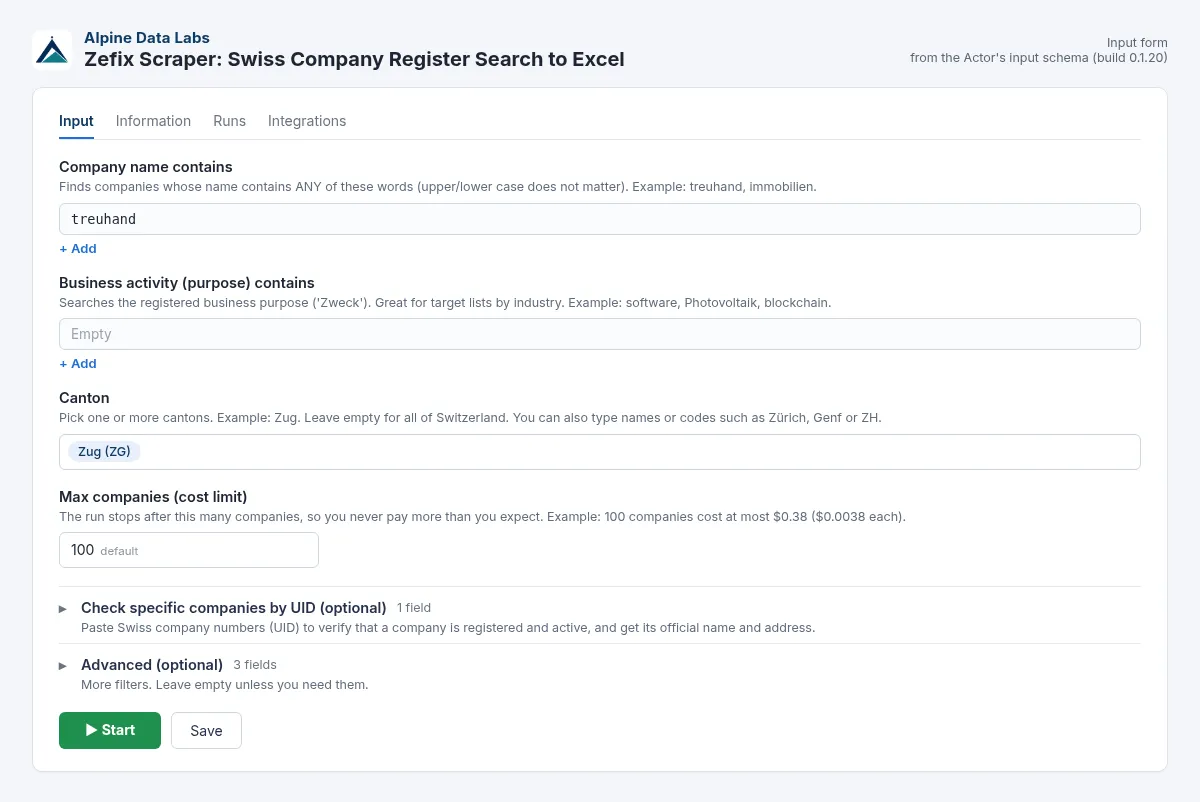
Task: Click the 'Check specific companies by UID (optional)' heading
Action: [234, 607]
